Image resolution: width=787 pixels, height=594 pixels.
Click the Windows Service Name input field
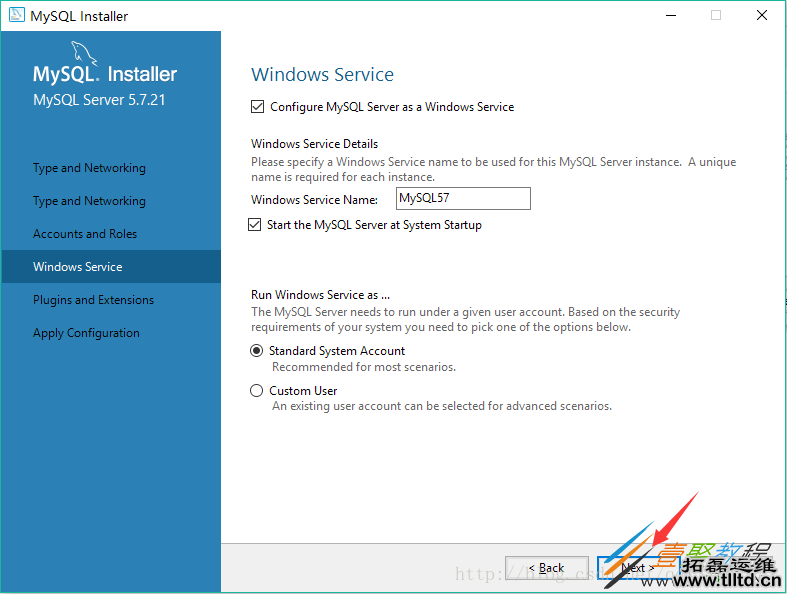point(463,198)
